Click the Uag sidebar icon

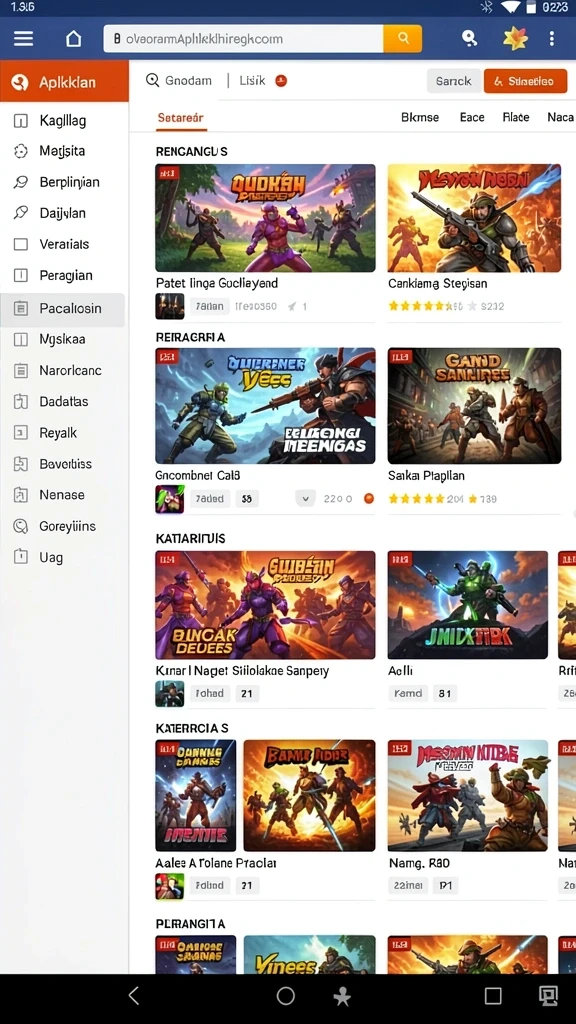21,557
